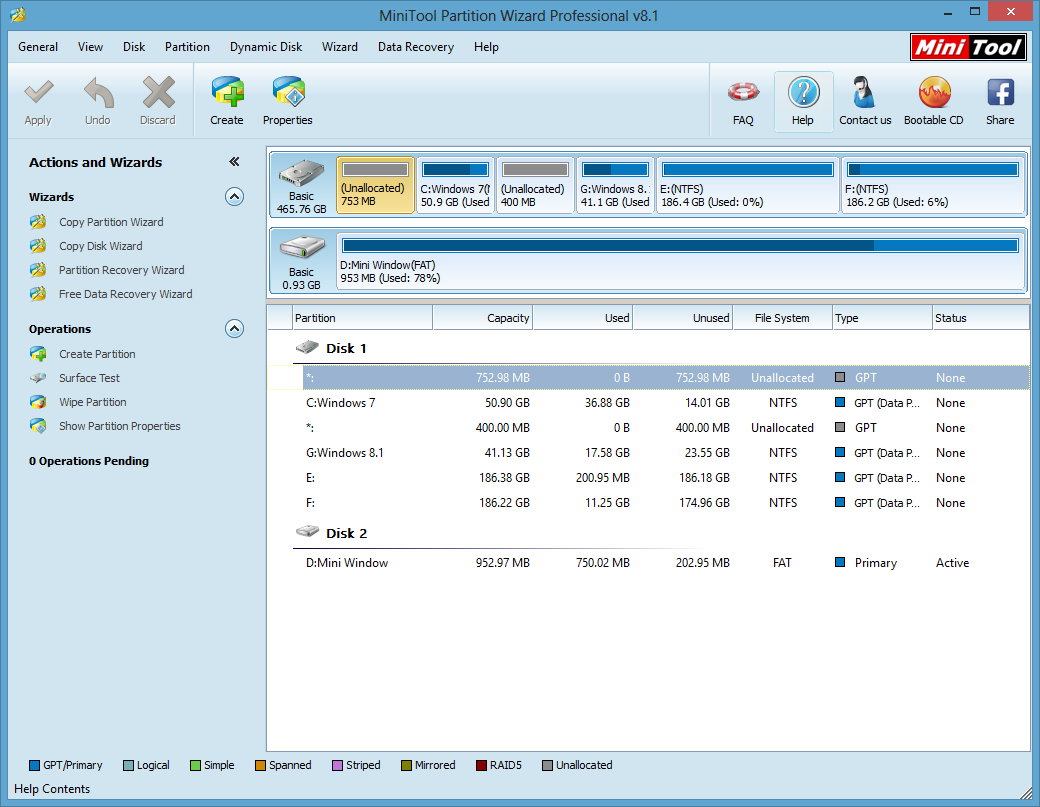Sort by Unused column header
The height and width of the screenshot is (807, 1040).
click(x=683, y=318)
